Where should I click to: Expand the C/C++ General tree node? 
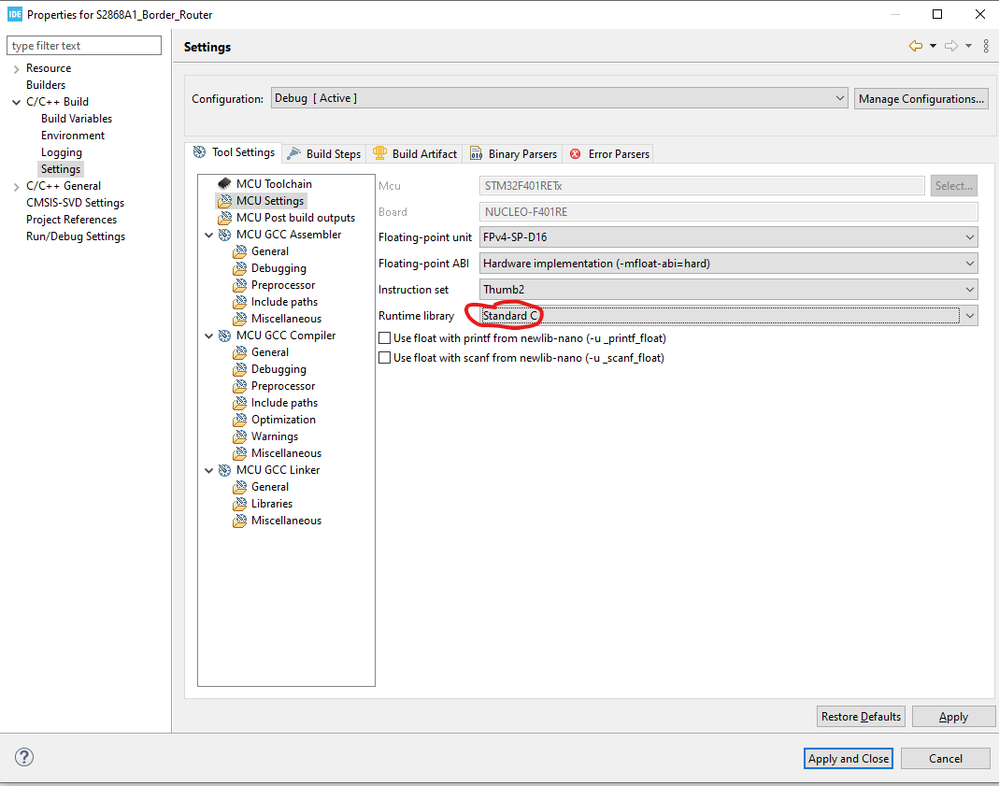coord(16,187)
